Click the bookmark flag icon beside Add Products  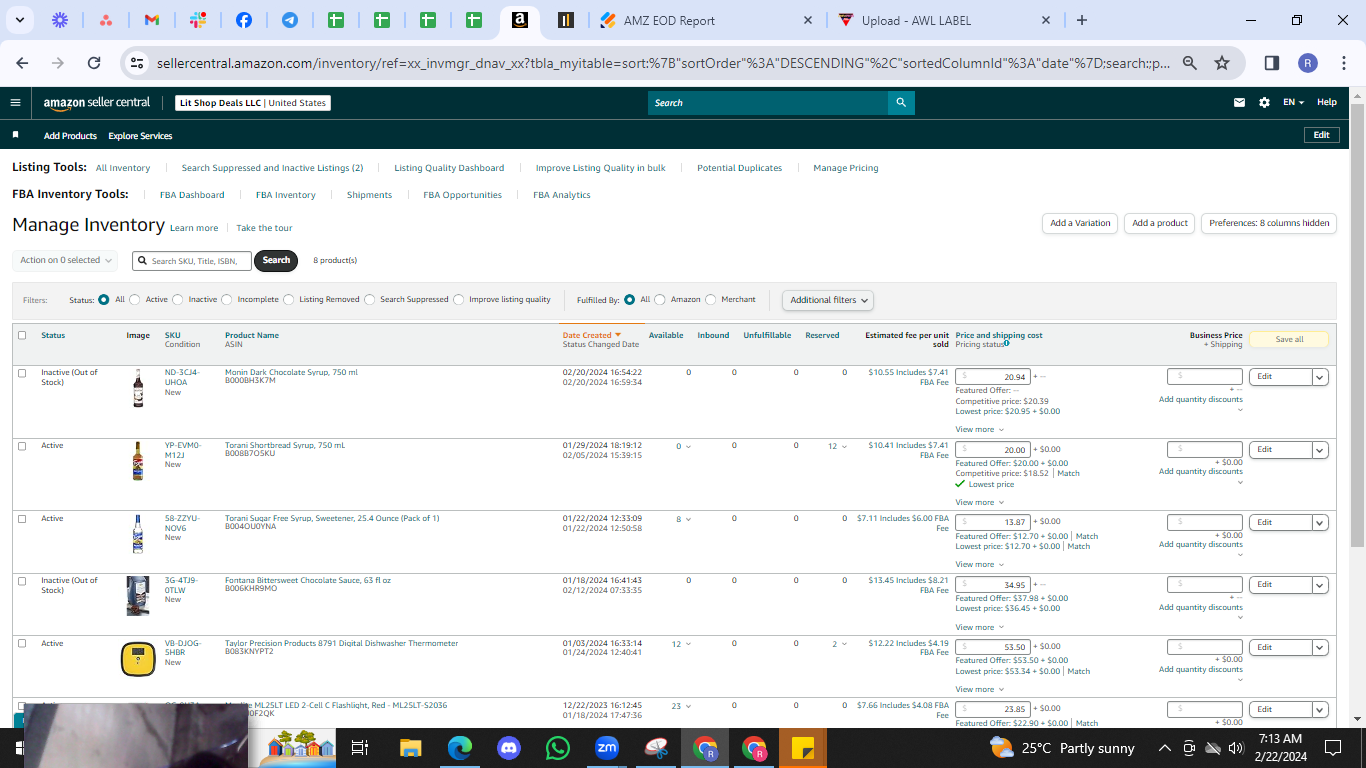pyautogui.click(x=16, y=135)
